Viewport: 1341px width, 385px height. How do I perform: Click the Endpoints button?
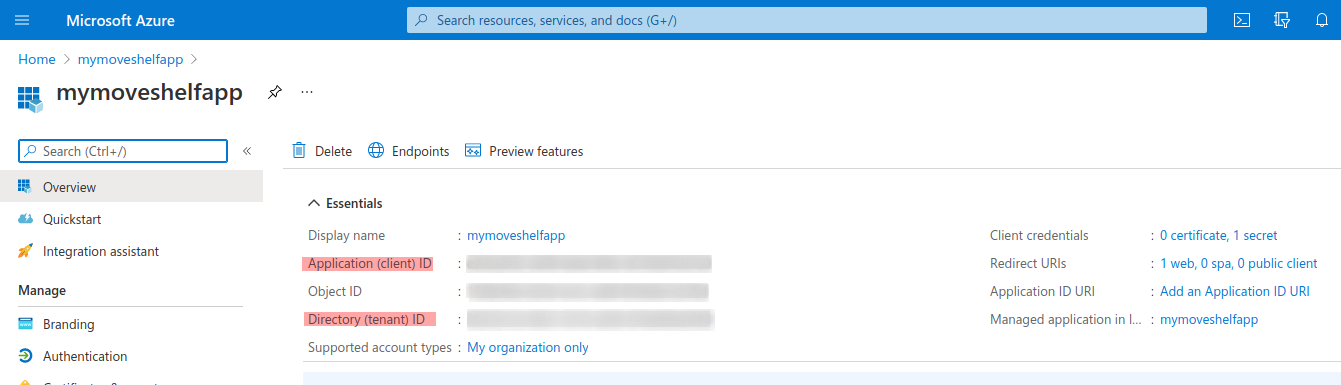[408, 151]
